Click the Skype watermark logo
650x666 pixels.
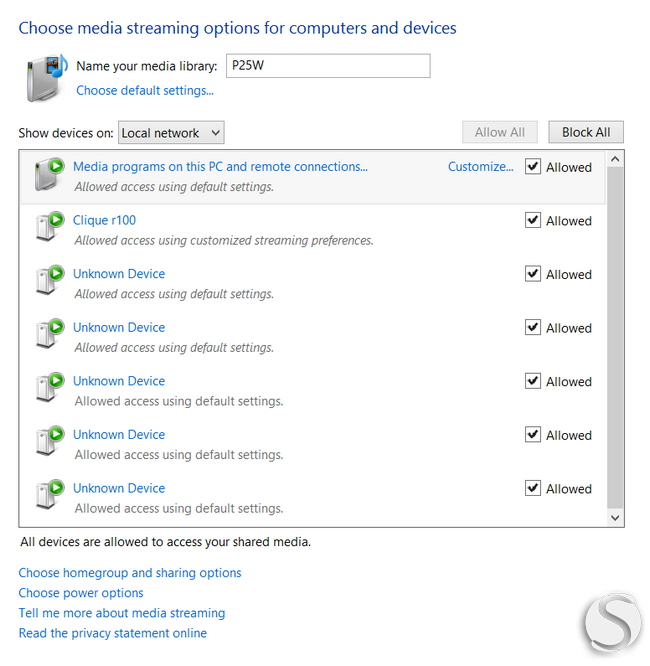coord(613,622)
